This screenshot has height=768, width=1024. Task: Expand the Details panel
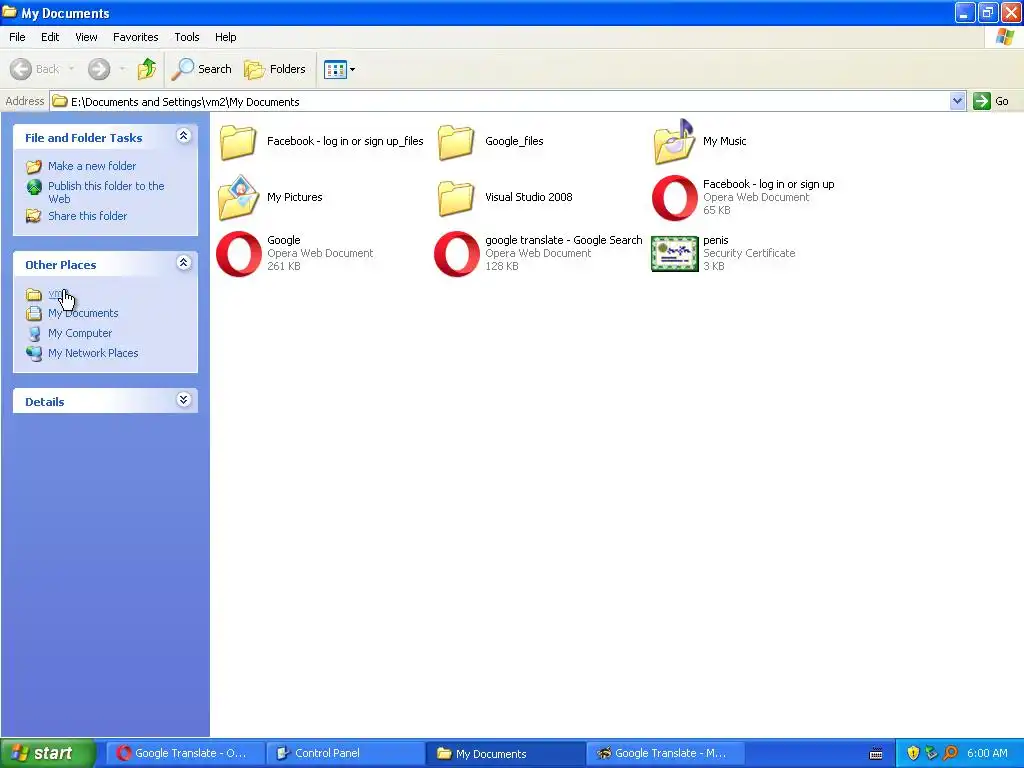[x=184, y=400]
